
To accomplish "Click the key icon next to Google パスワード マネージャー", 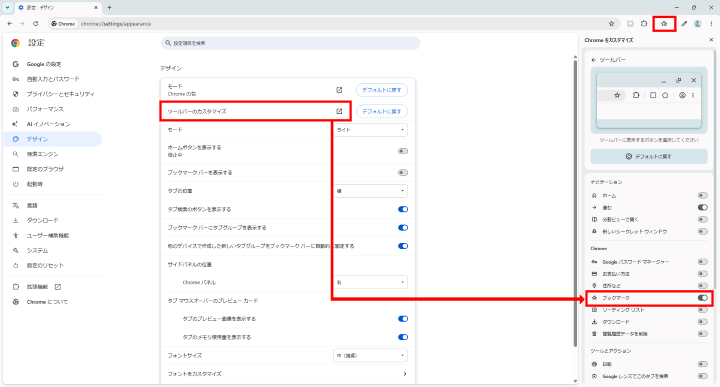I will point(594,262).
